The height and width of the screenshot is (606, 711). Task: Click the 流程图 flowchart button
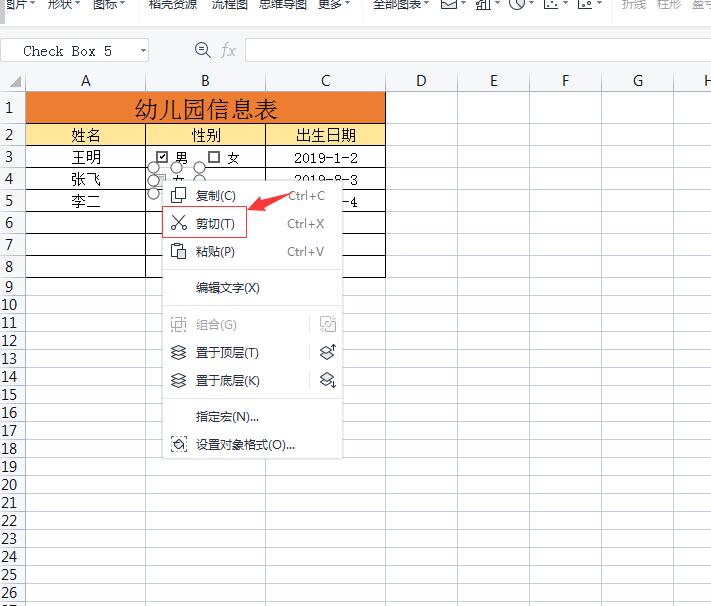pyautogui.click(x=230, y=5)
